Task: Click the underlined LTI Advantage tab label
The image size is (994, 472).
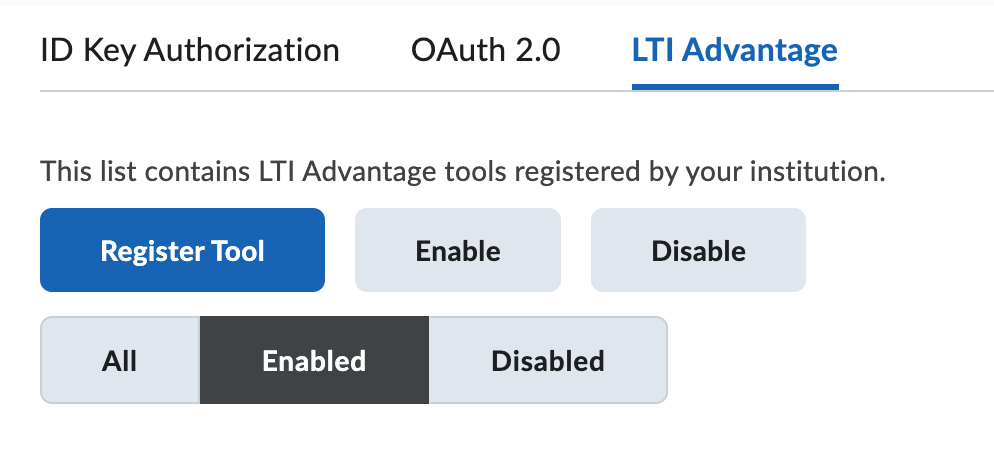Action: pyautogui.click(x=734, y=50)
